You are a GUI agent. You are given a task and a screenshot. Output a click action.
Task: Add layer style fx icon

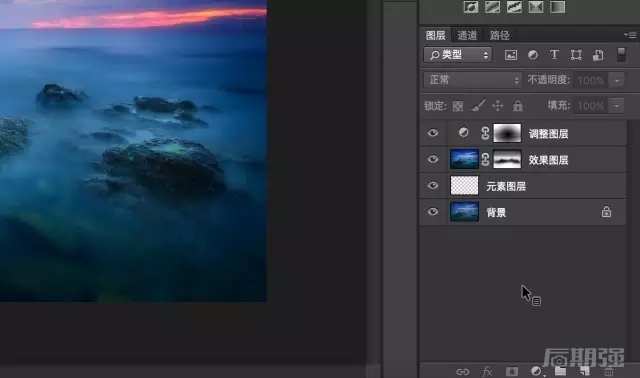(x=487, y=371)
